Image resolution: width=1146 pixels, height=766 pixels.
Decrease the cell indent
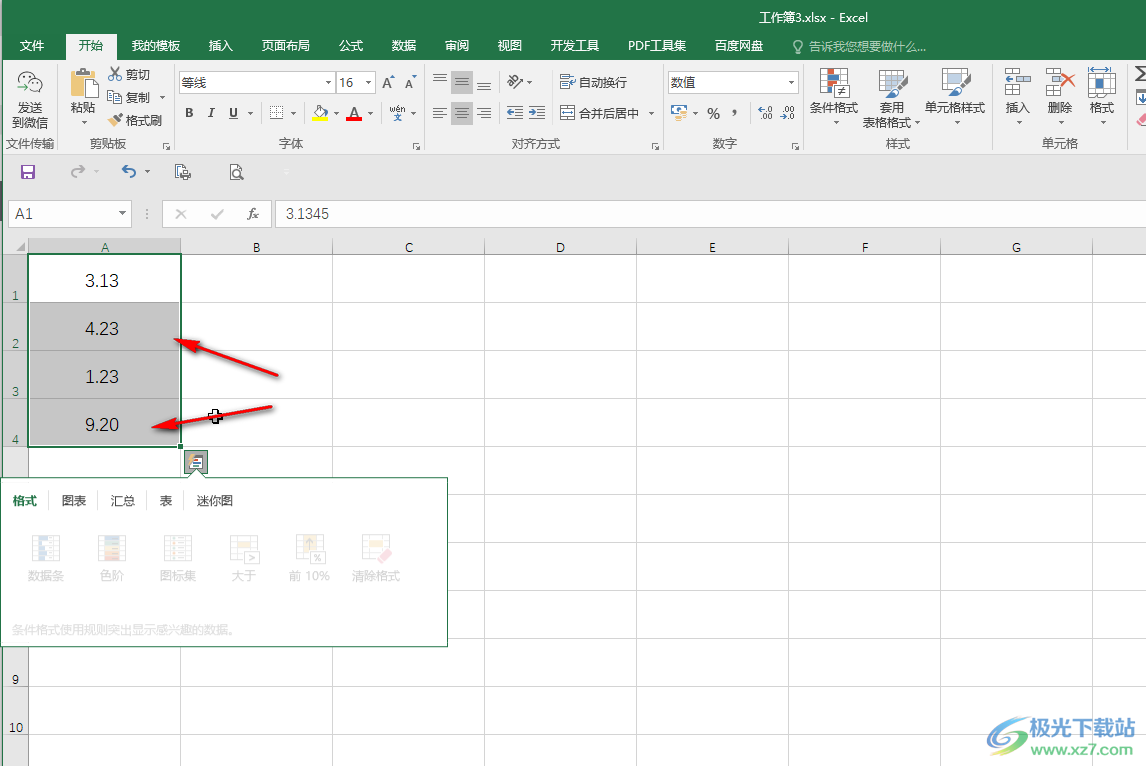click(x=515, y=113)
